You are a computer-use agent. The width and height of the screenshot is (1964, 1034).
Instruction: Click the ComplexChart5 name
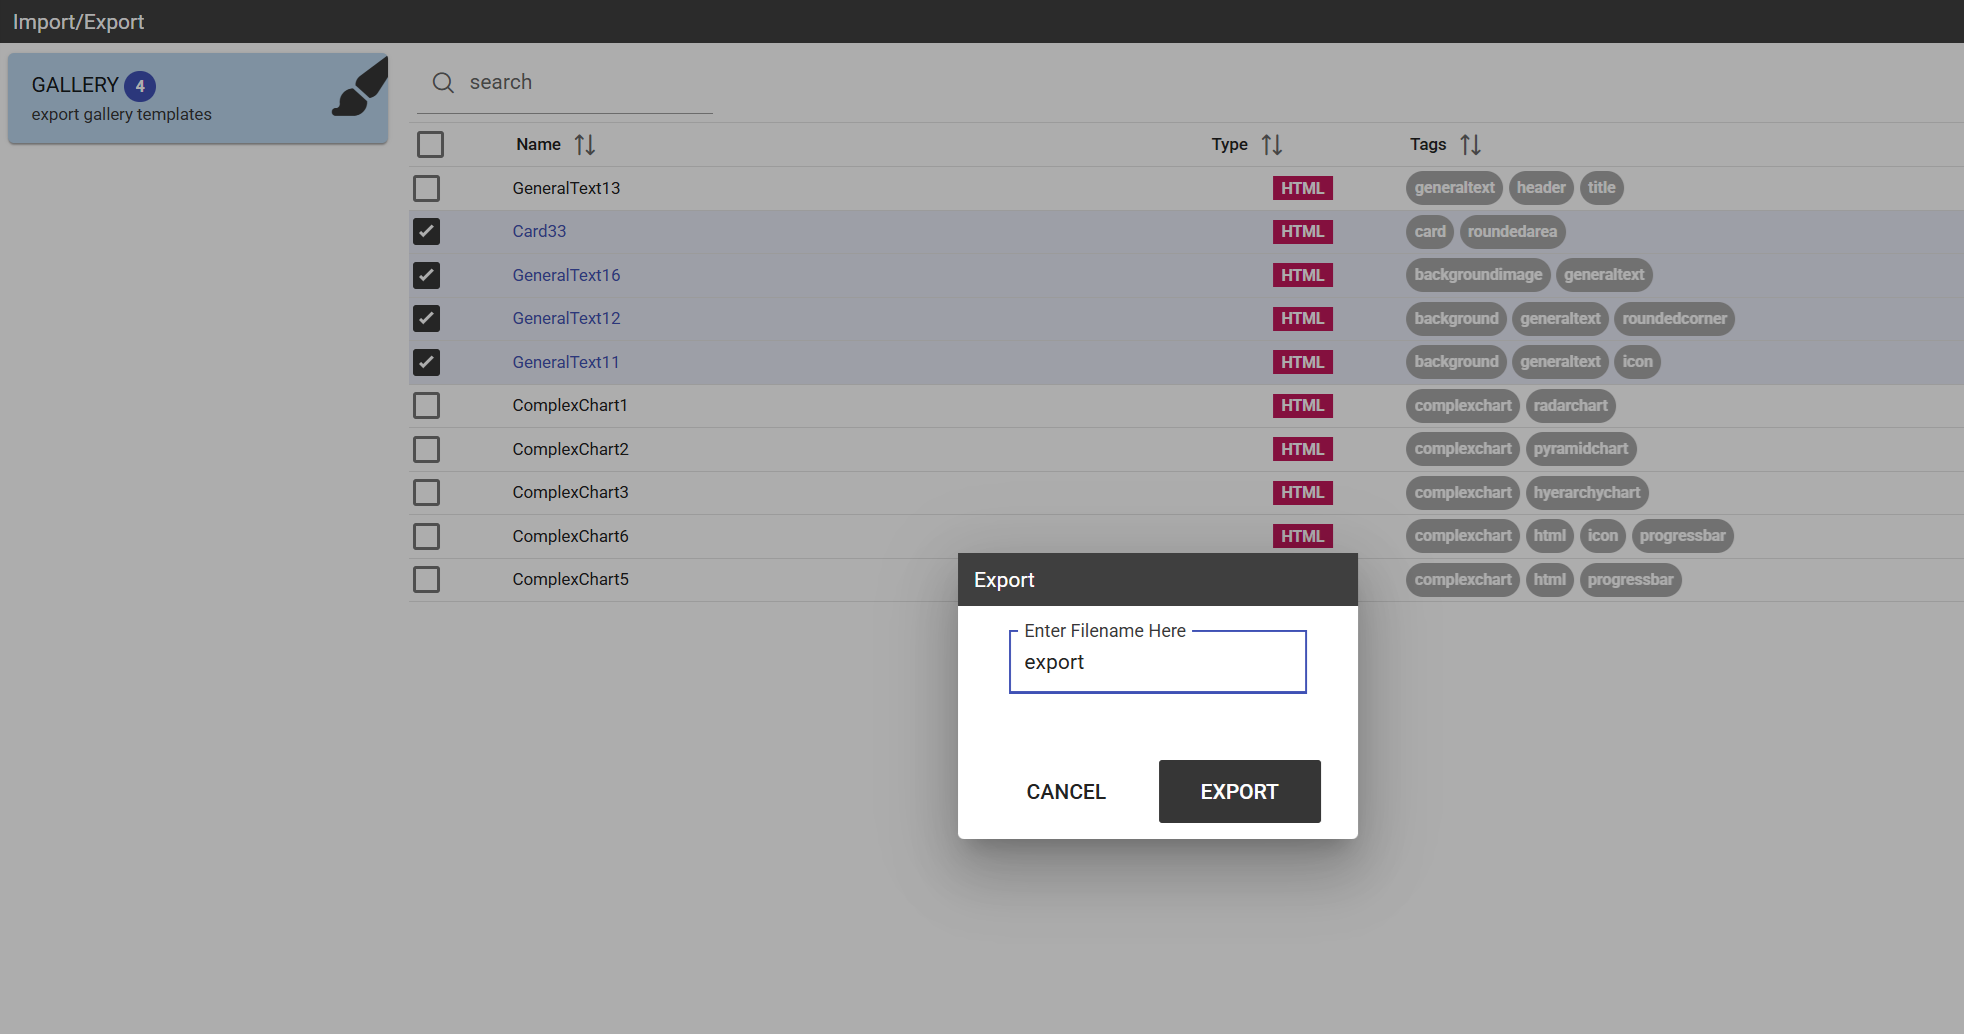570,580
